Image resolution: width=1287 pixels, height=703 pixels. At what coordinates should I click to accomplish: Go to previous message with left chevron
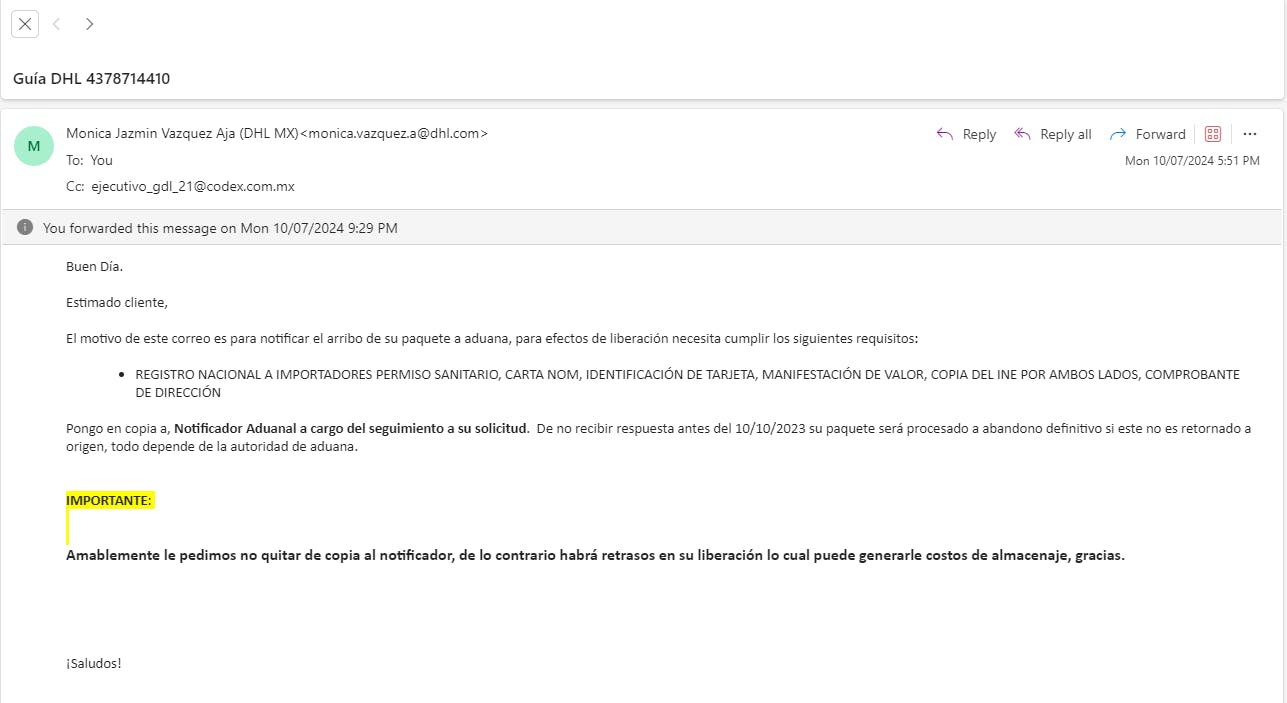click(57, 24)
